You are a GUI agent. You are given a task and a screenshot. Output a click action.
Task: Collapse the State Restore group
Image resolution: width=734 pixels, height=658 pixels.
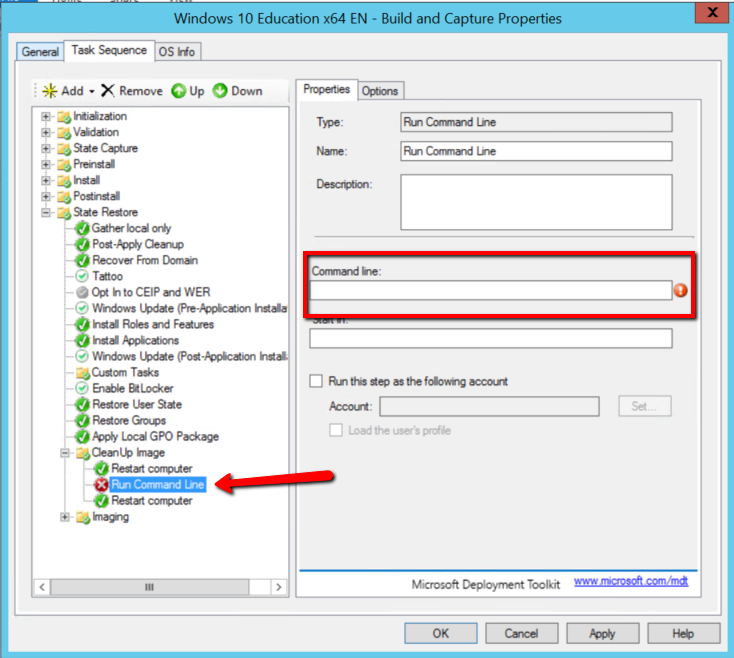(46, 213)
